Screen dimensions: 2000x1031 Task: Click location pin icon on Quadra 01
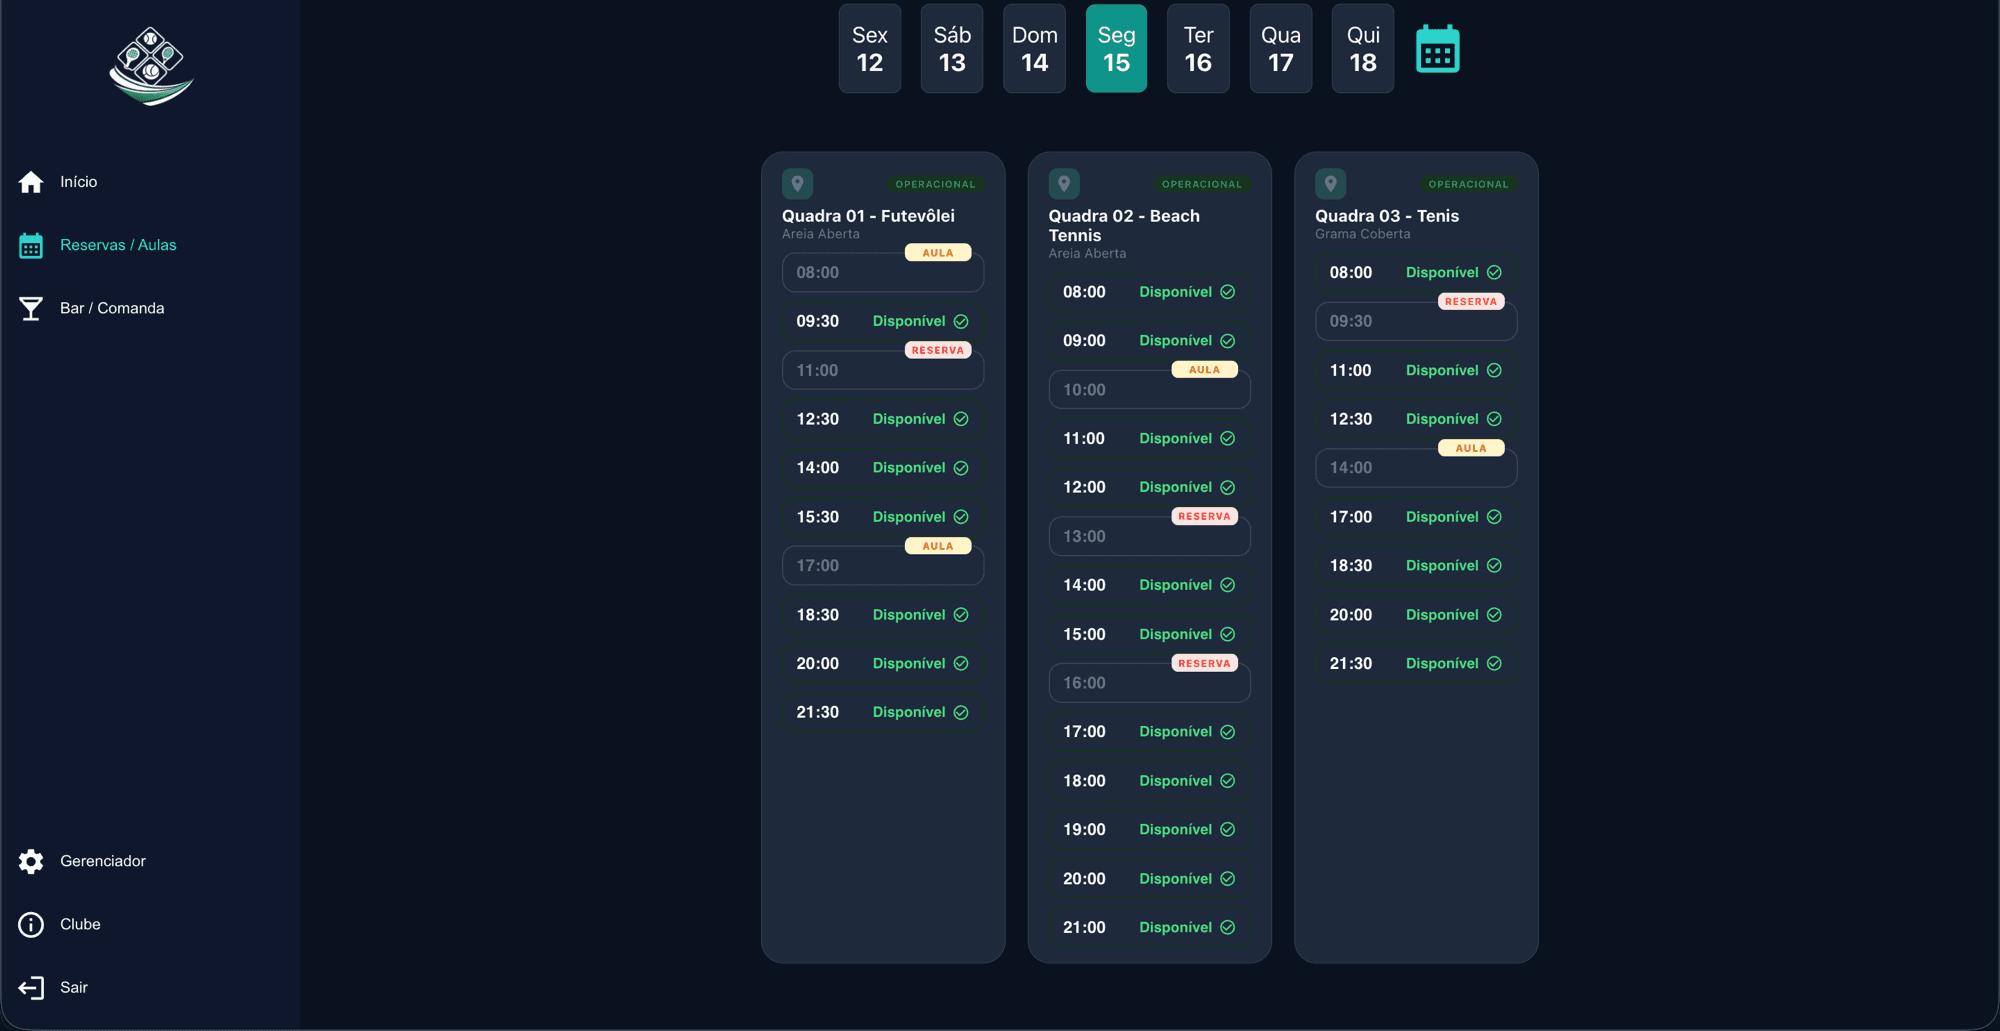(797, 184)
